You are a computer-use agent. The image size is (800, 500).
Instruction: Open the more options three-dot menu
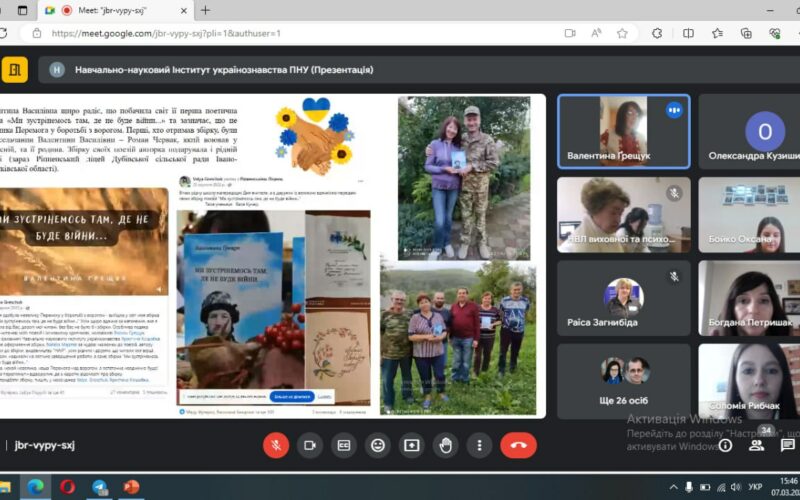480,445
